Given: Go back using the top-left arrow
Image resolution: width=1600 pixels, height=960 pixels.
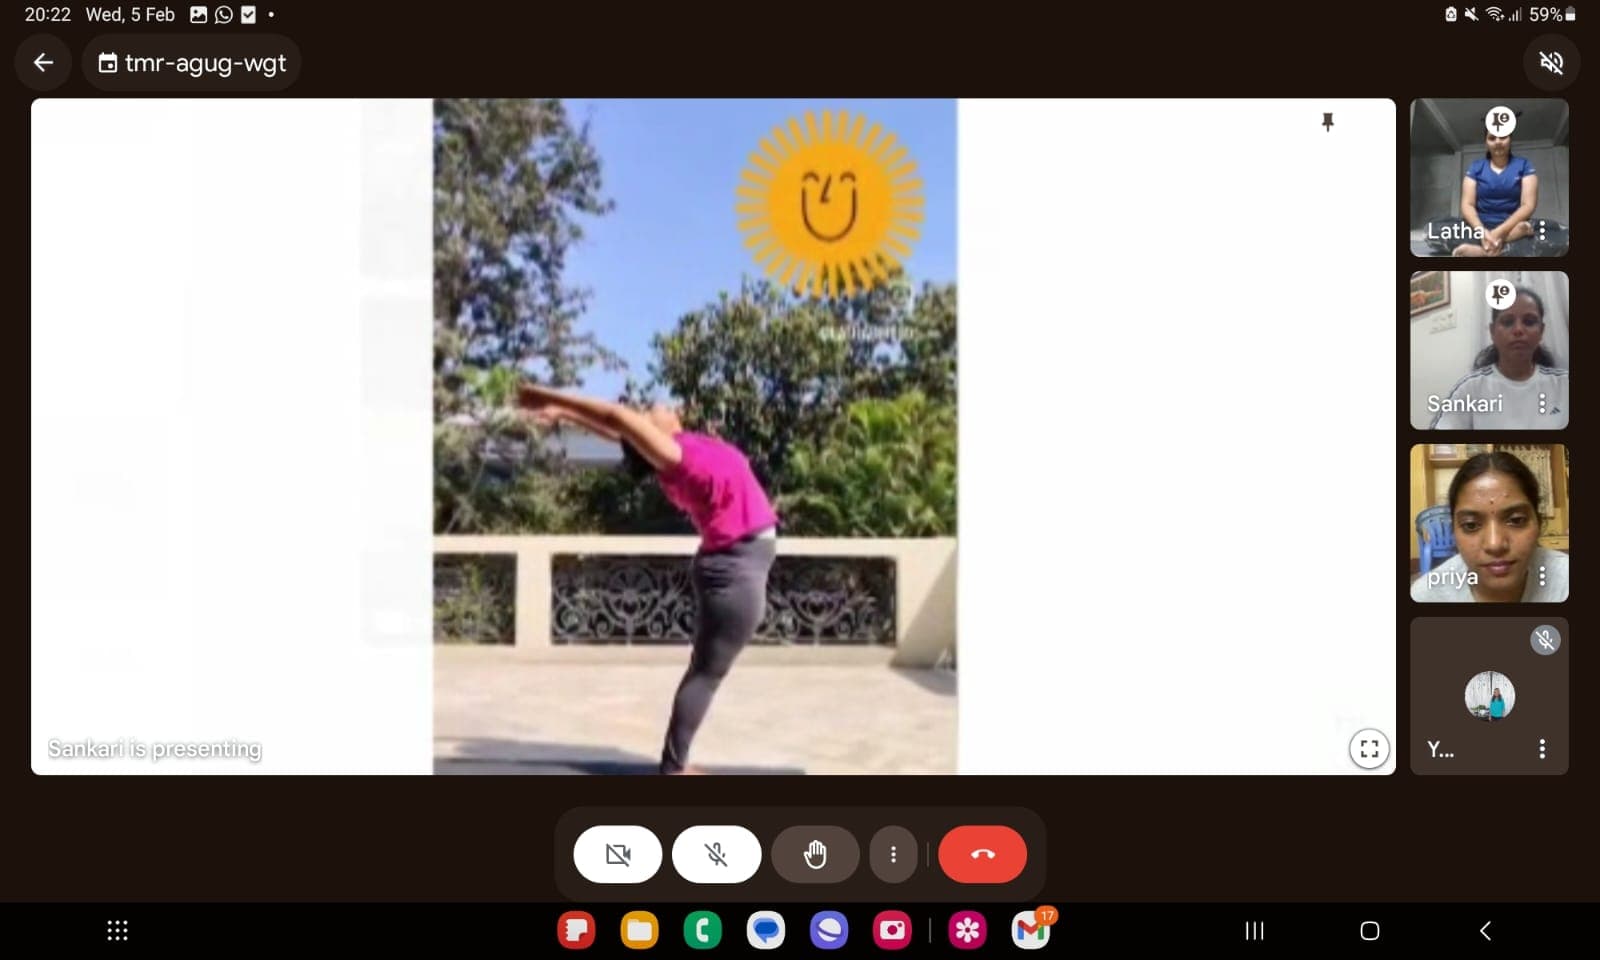Looking at the screenshot, I should click(x=43, y=63).
